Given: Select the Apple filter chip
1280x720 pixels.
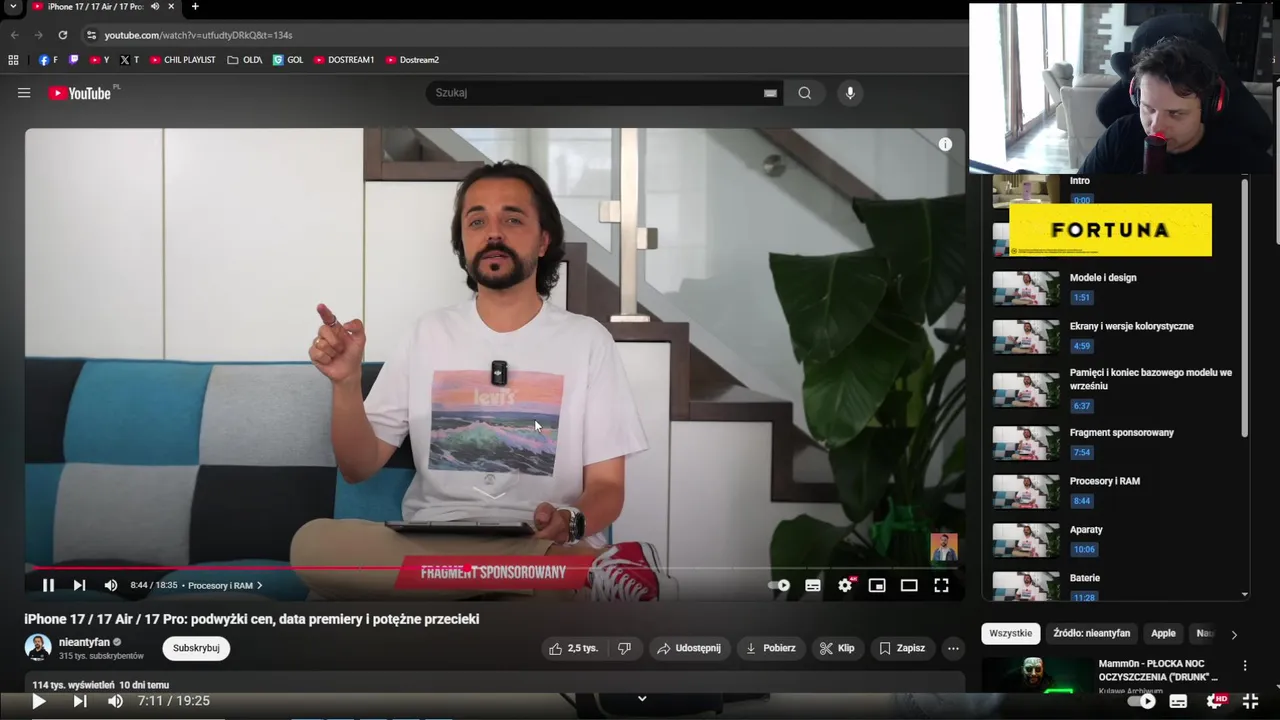Looking at the screenshot, I should click(x=1163, y=633).
